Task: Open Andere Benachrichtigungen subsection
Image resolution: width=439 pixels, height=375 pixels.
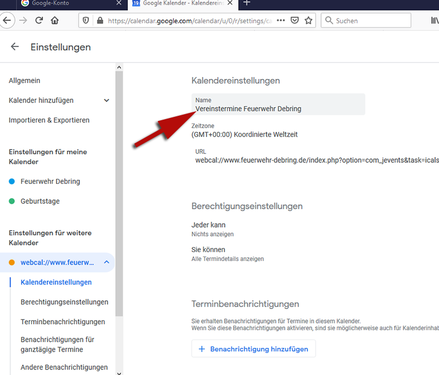Action: tap(64, 367)
